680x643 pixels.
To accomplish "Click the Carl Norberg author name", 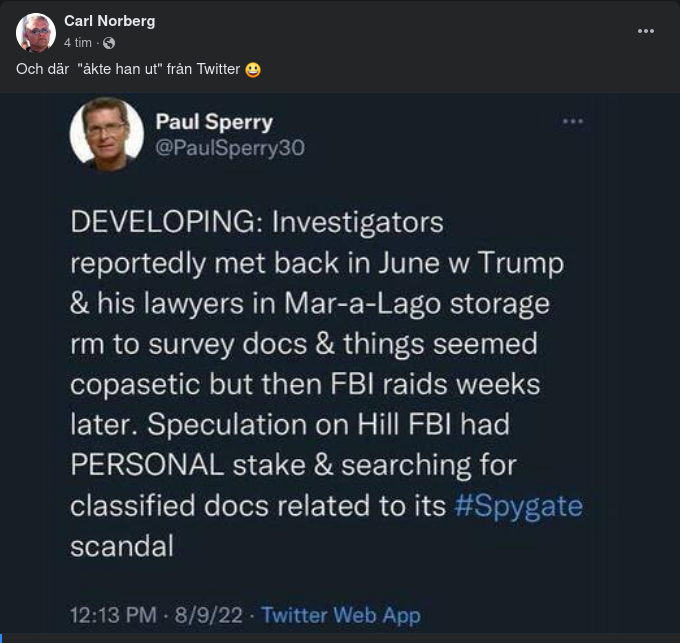I will [x=109, y=21].
